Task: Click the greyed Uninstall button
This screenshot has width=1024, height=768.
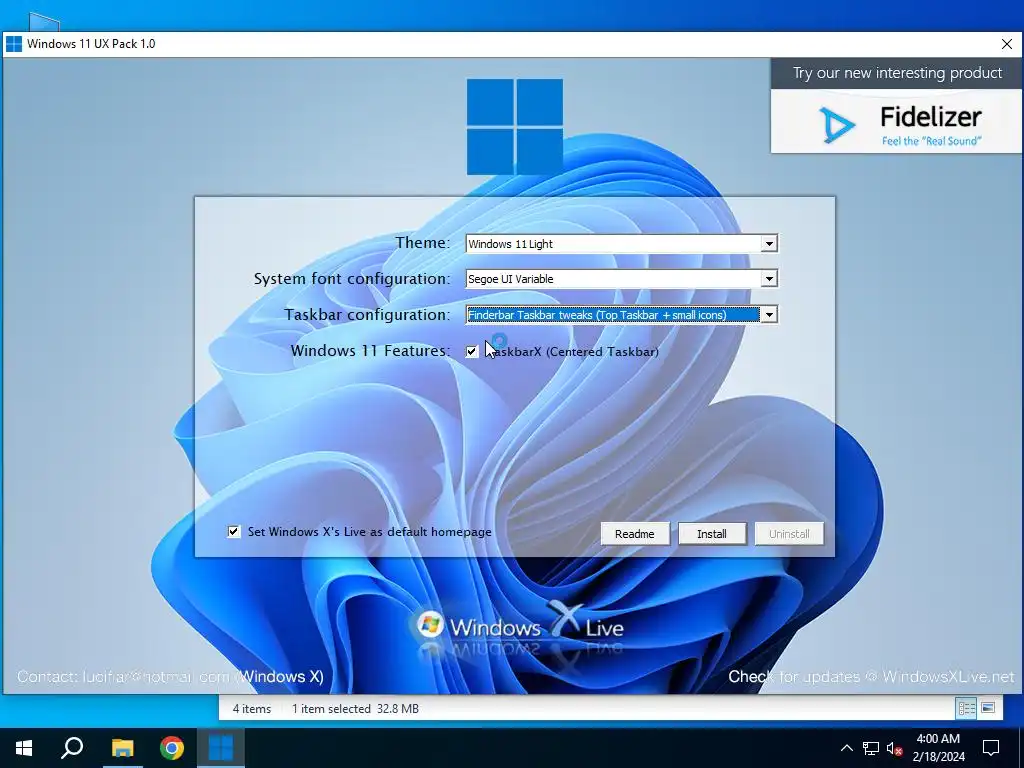Action: [x=789, y=534]
